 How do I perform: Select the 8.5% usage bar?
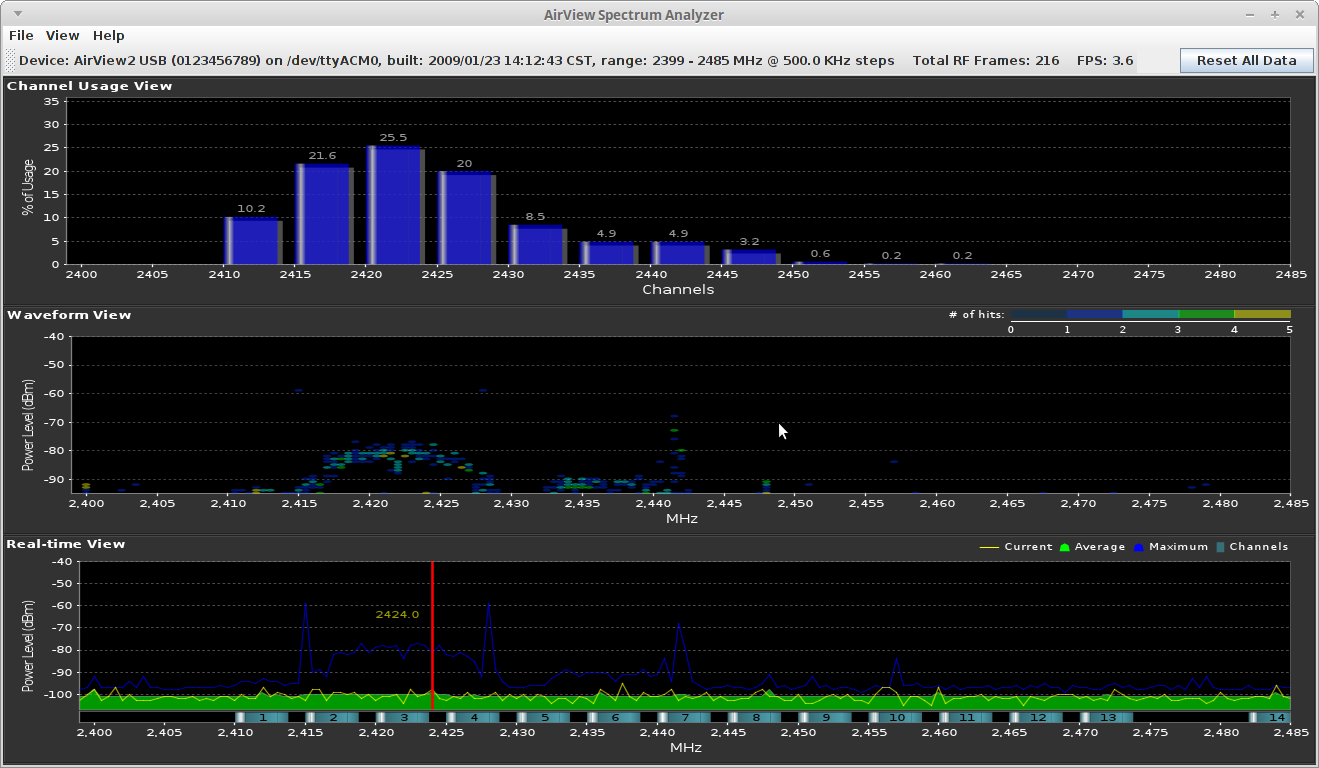coord(538,245)
